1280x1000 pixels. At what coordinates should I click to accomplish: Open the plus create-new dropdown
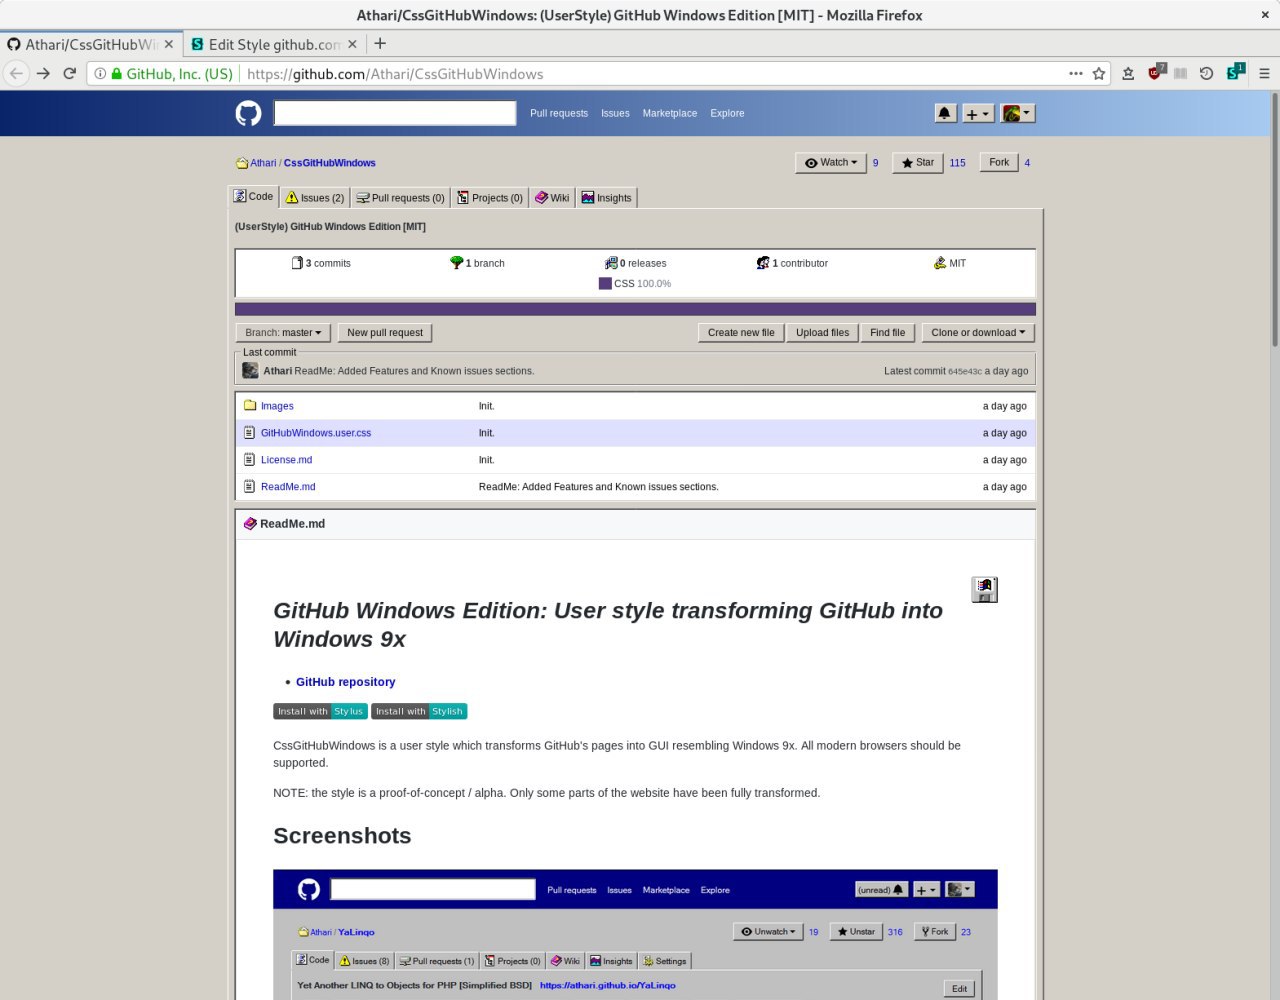977,113
